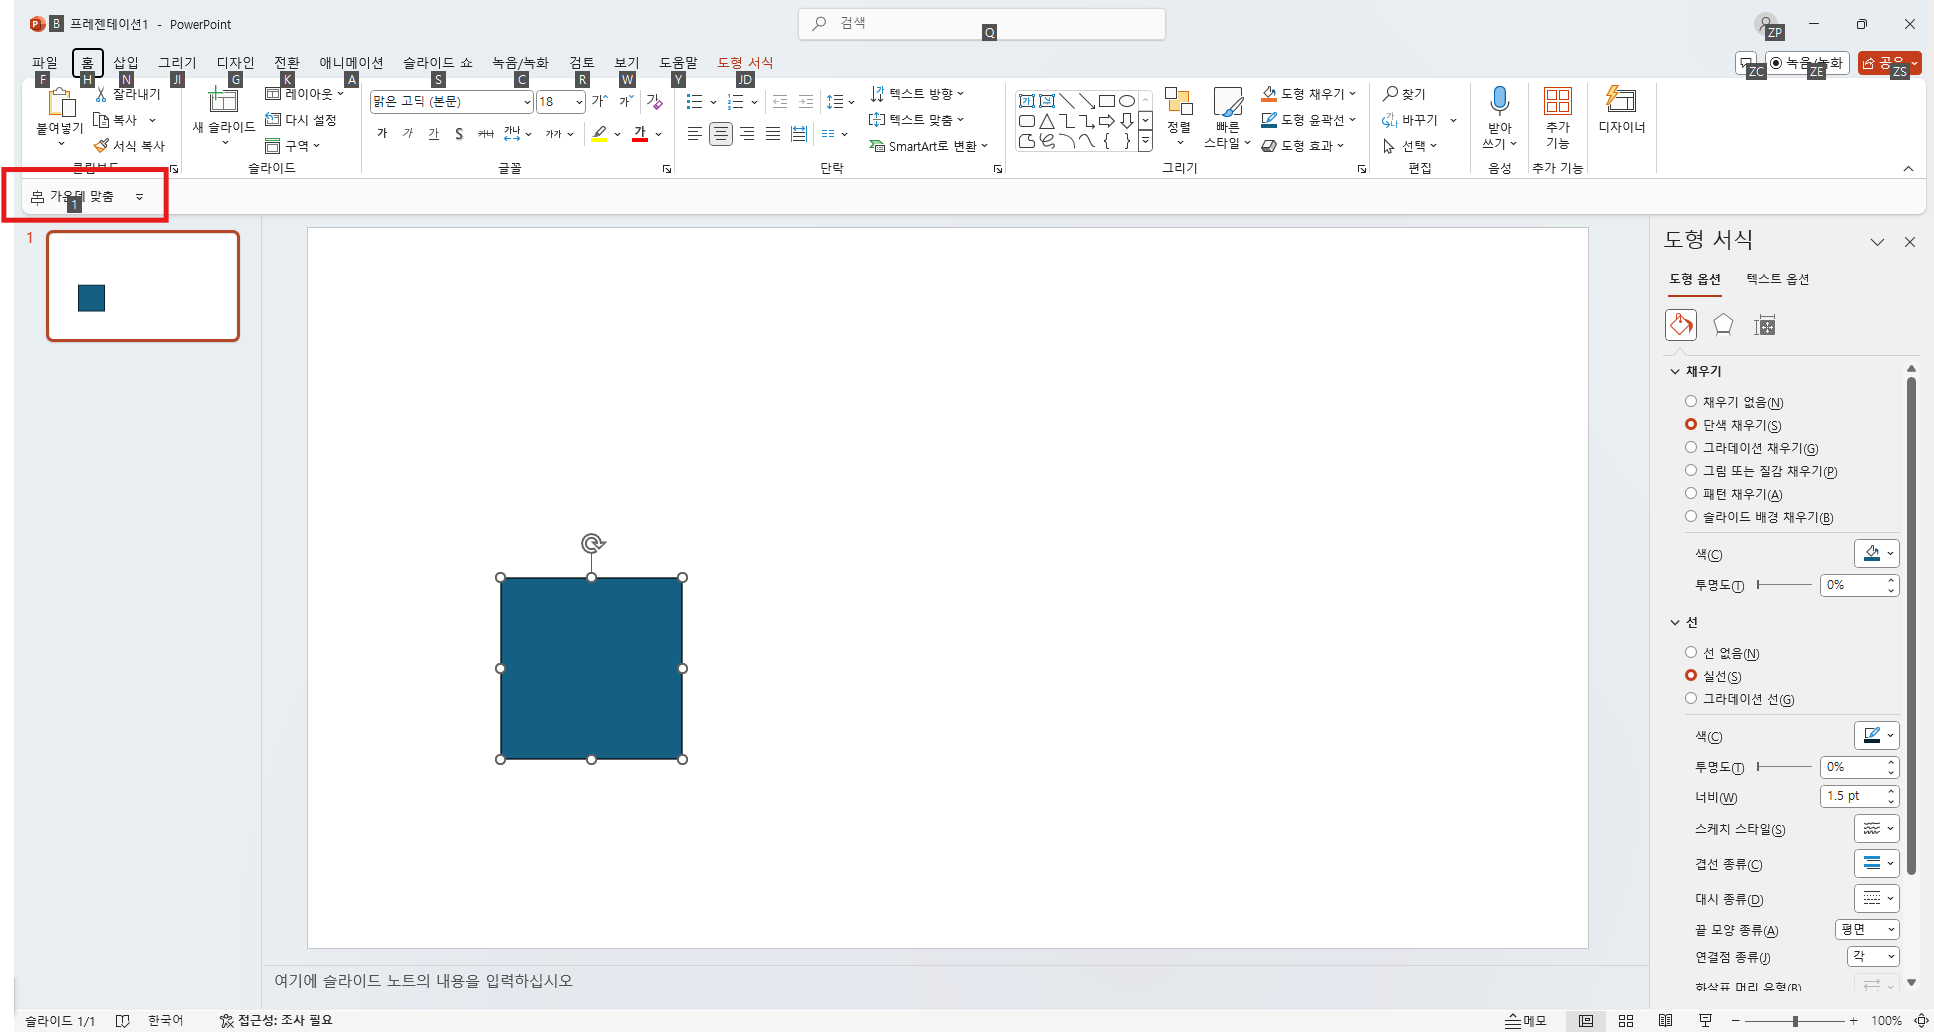1934x1032 pixels.
Task: Open the Design (디자인) ribbon tab
Action: point(236,62)
